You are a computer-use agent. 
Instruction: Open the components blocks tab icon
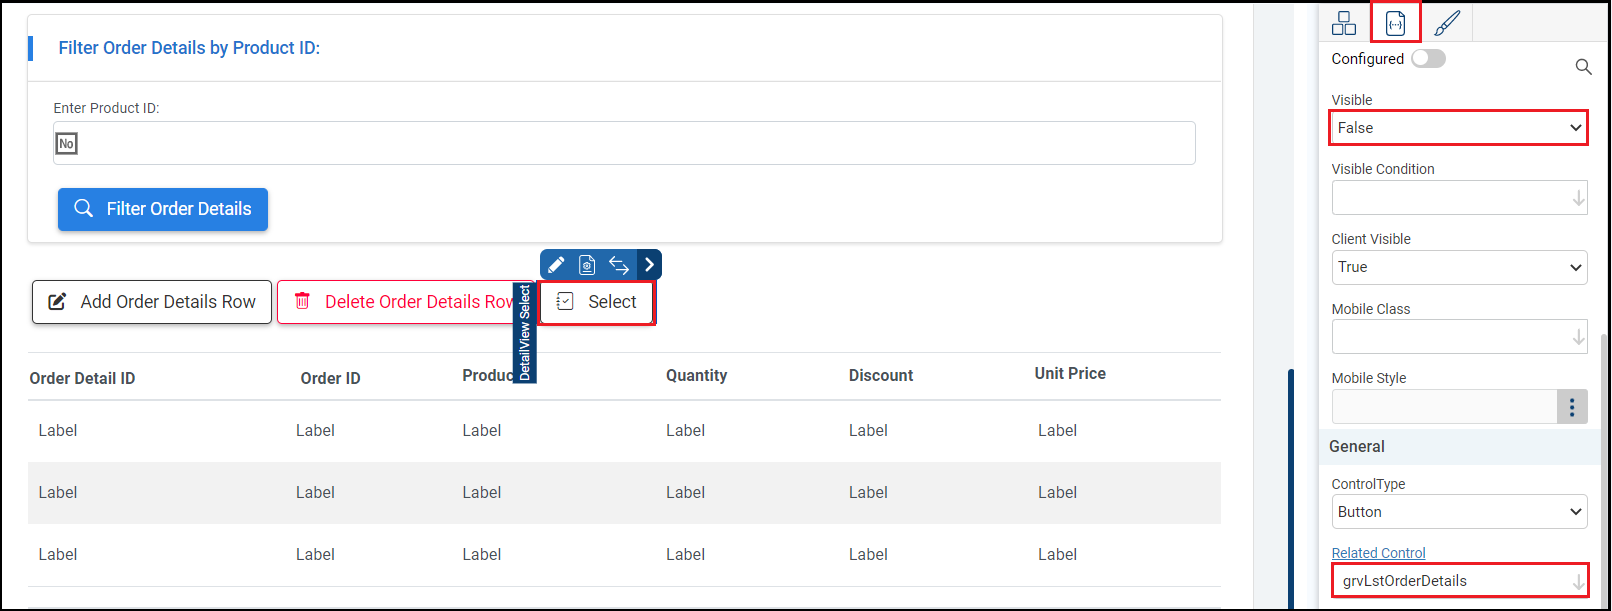coord(1344,22)
